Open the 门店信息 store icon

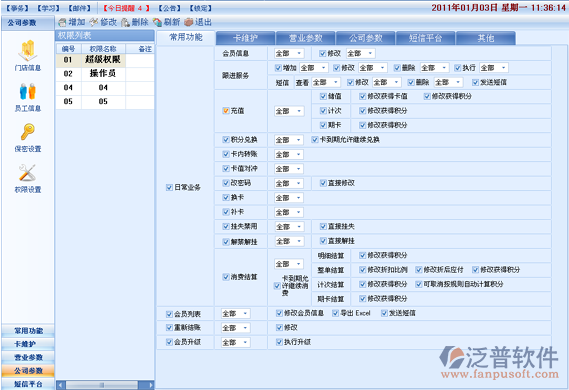28,51
